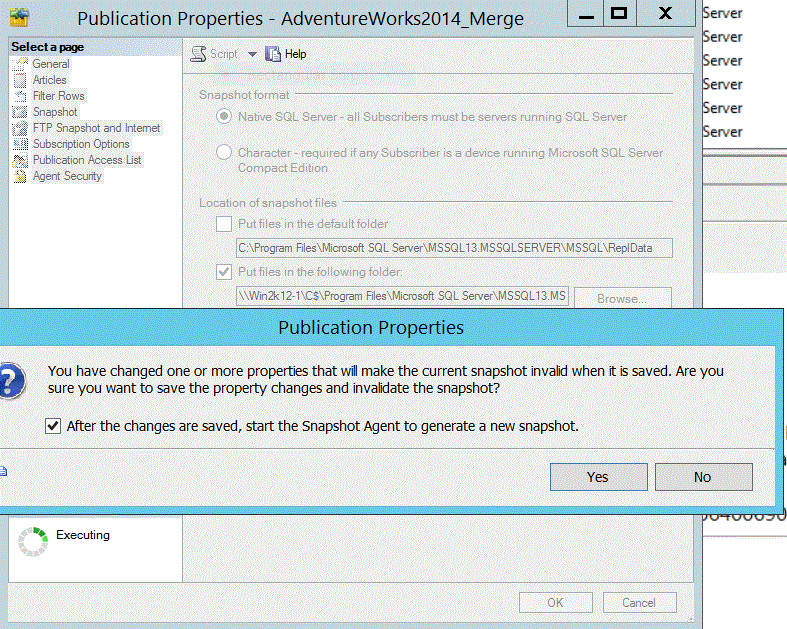Open the General page
Screen dimensions: 787x629
pos(51,64)
